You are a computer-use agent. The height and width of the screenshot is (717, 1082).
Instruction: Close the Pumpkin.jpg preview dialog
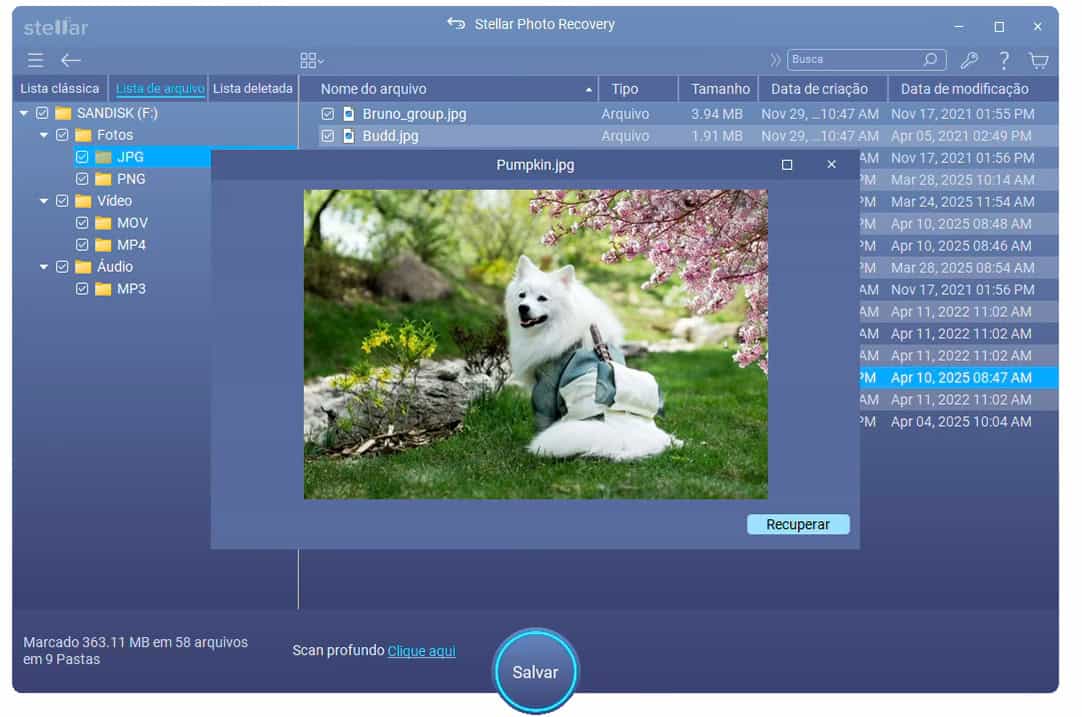831,165
